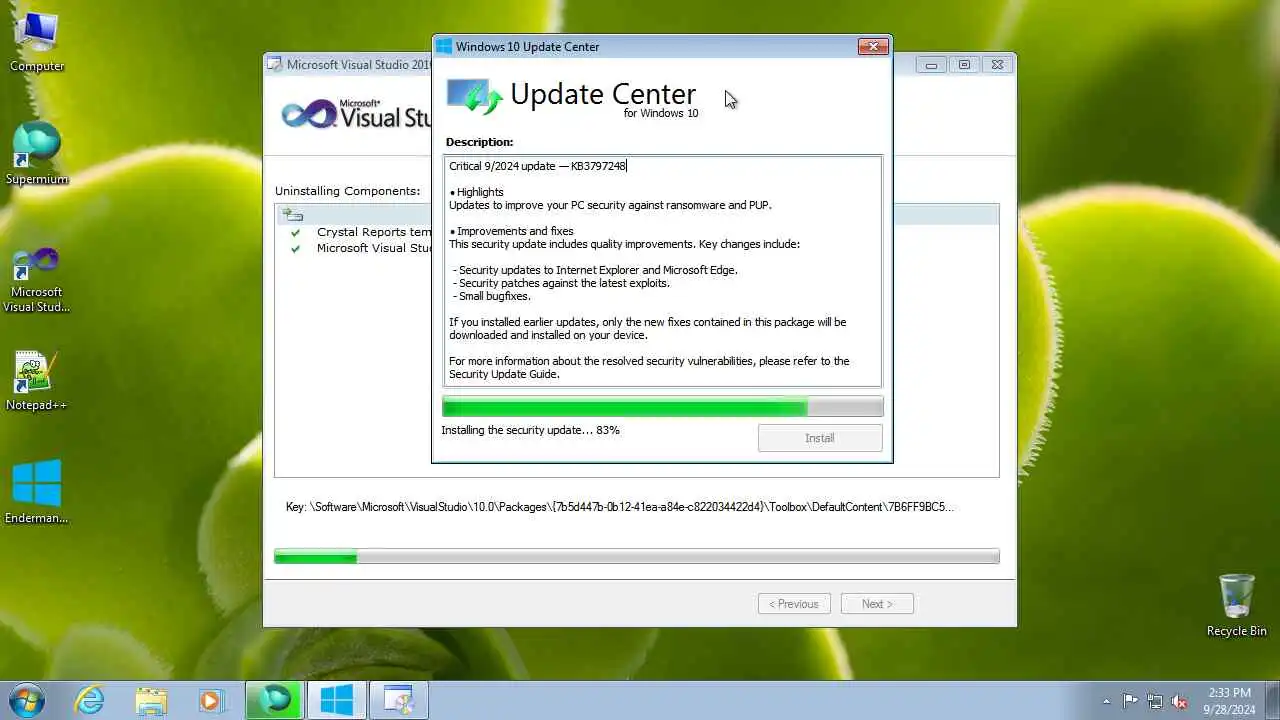The image size is (1280, 720).
Task: Open the muted volume tray icon
Action: 1179,701
